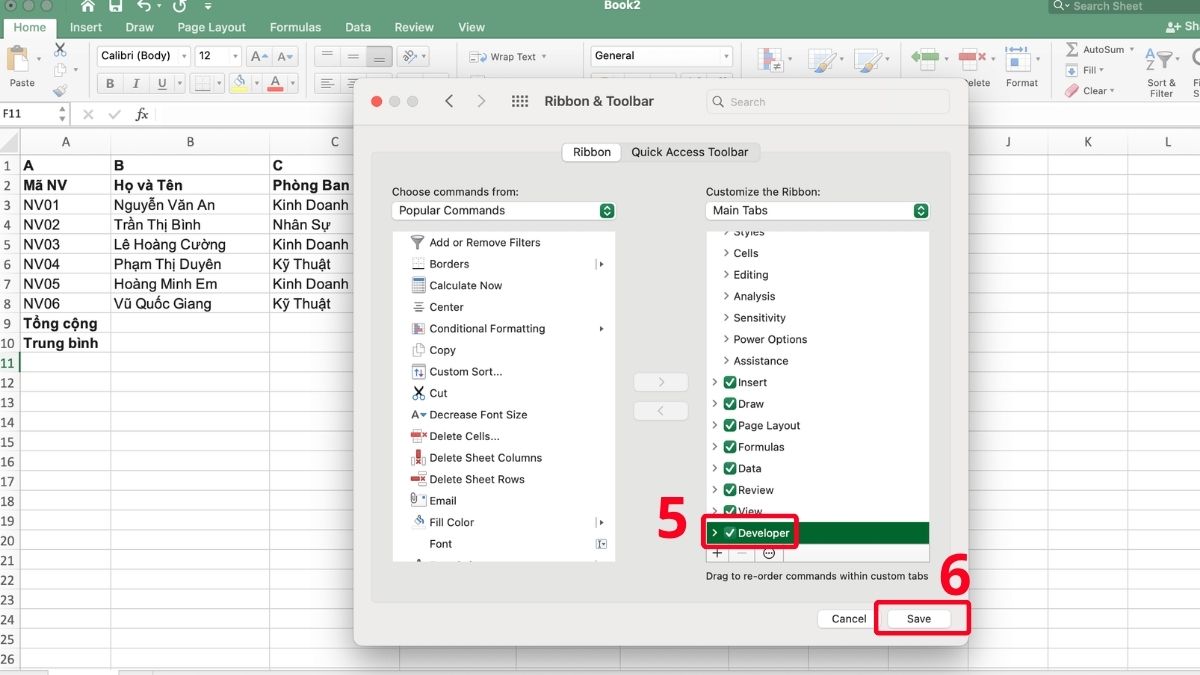
Task: Click the cell Borders icon in ribbon
Action: (202, 84)
